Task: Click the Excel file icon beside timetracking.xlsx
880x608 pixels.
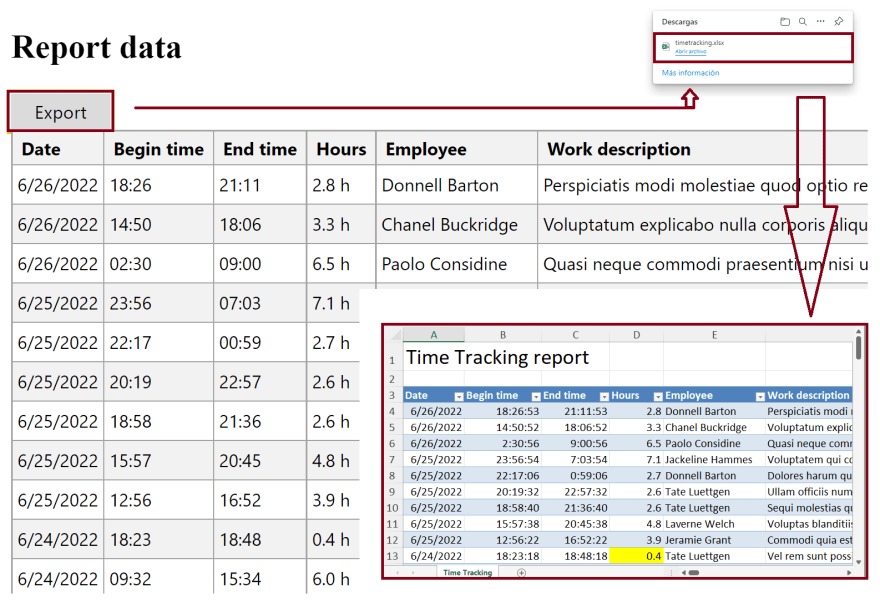Action: point(665,46)
